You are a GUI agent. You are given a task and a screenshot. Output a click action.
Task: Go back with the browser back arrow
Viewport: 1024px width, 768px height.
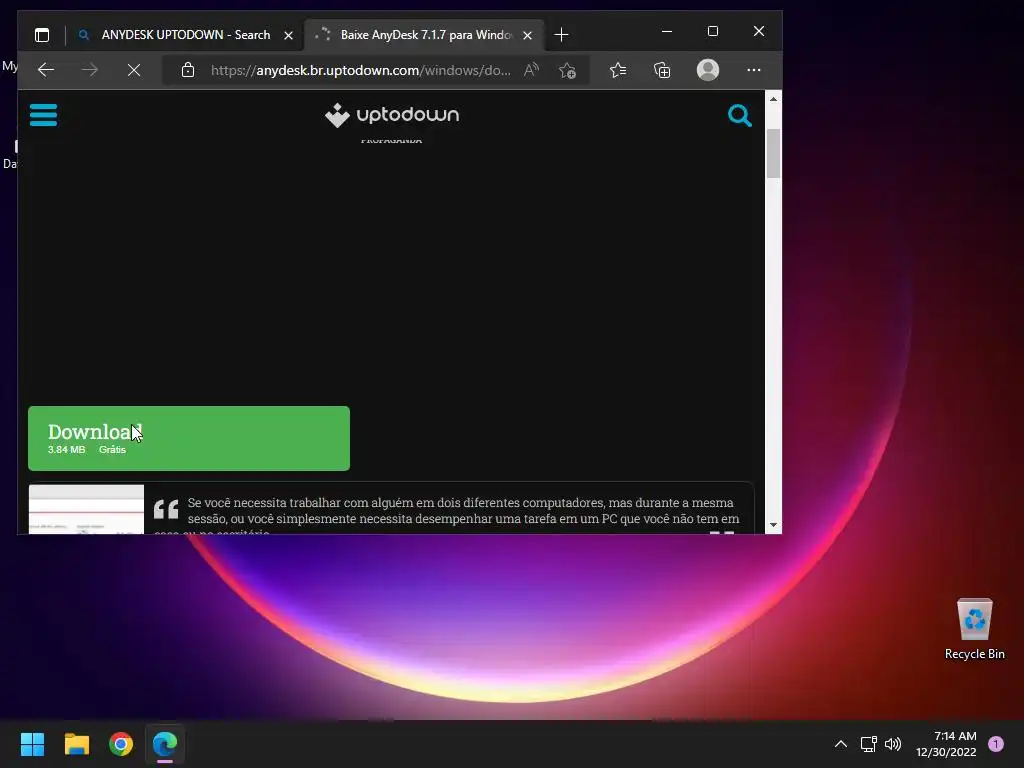tap(46, 70)
